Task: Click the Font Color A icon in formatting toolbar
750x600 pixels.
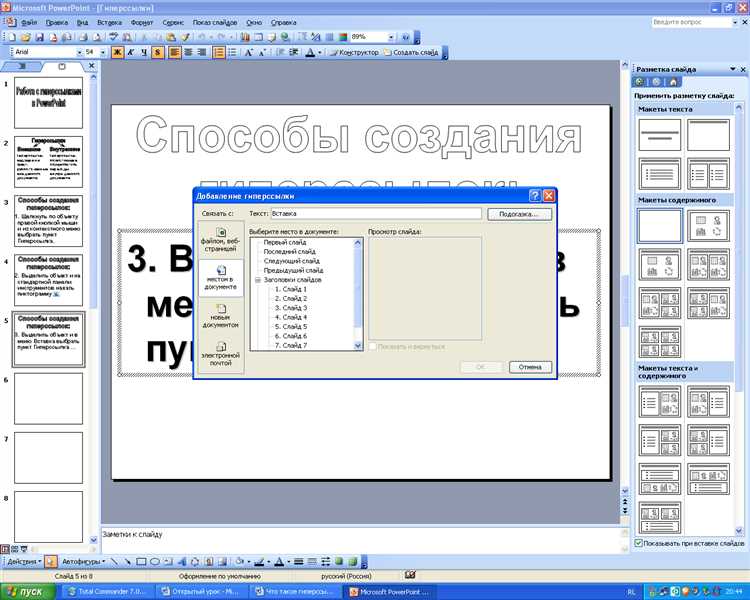Action: (309, 52)
